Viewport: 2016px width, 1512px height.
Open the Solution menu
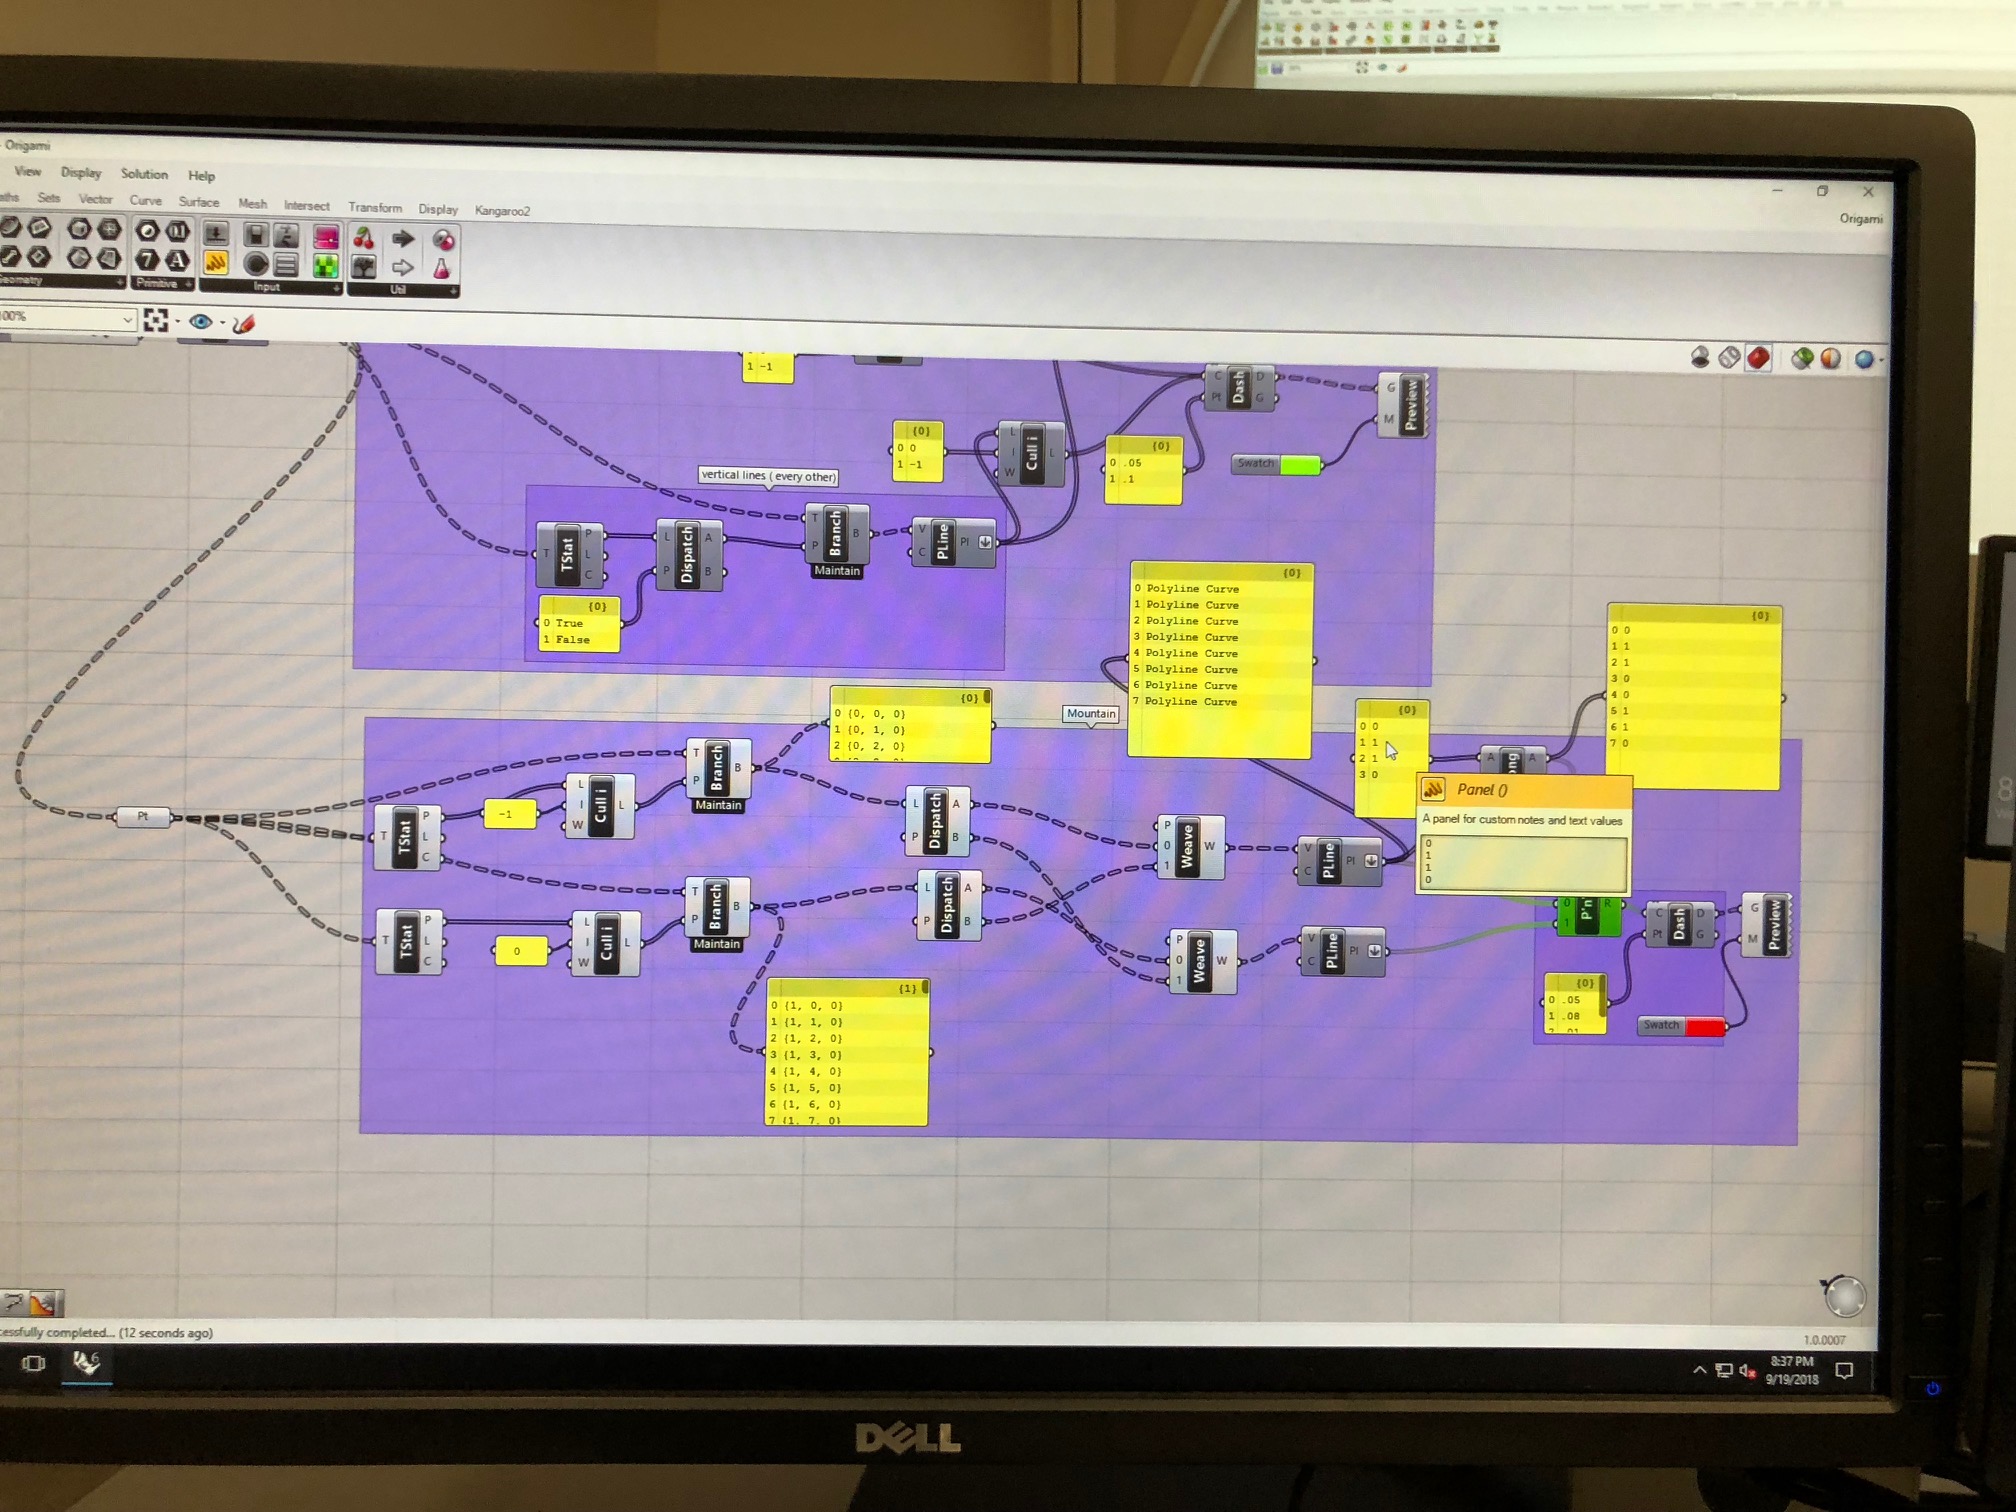tap(144, 174)
